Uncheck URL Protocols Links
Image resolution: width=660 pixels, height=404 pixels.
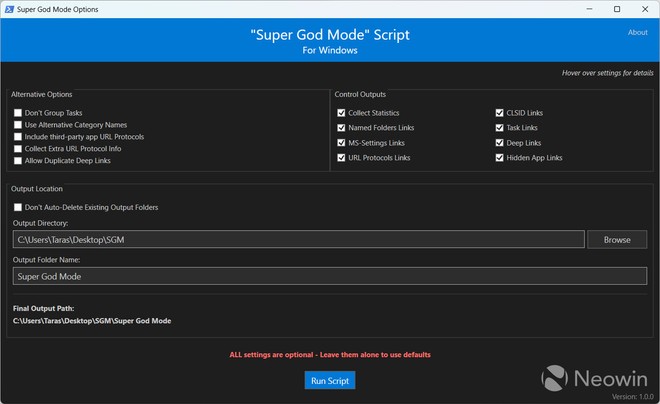coord(341,158)
